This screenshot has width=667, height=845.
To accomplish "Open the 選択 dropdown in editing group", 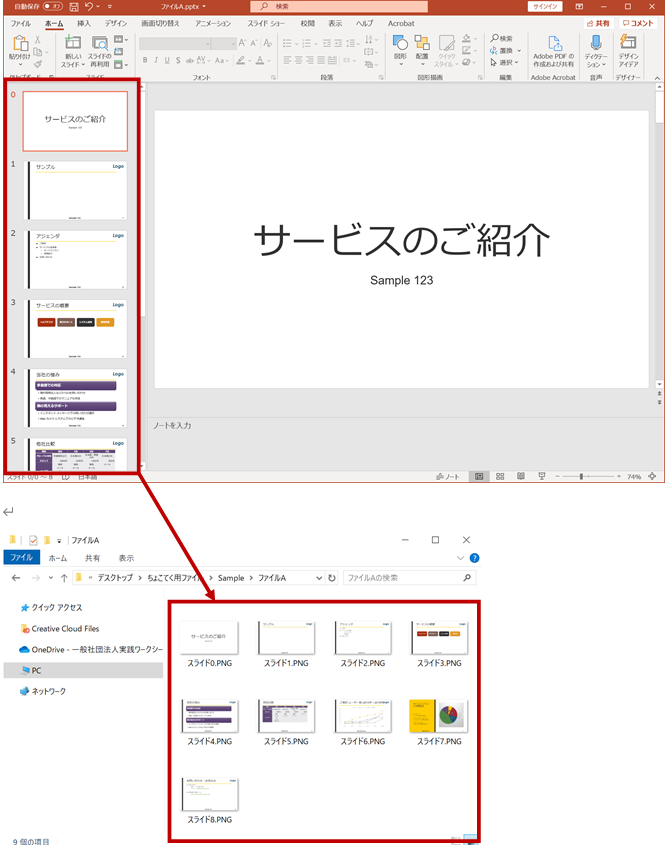I will pos(505,62).
